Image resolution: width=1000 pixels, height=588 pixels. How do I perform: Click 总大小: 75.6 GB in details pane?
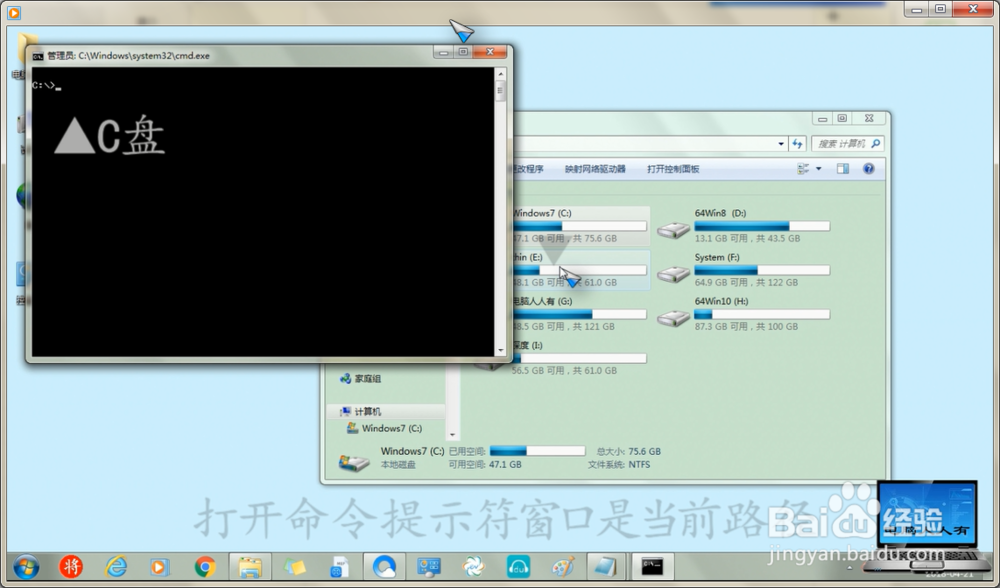tap(628, 451)
